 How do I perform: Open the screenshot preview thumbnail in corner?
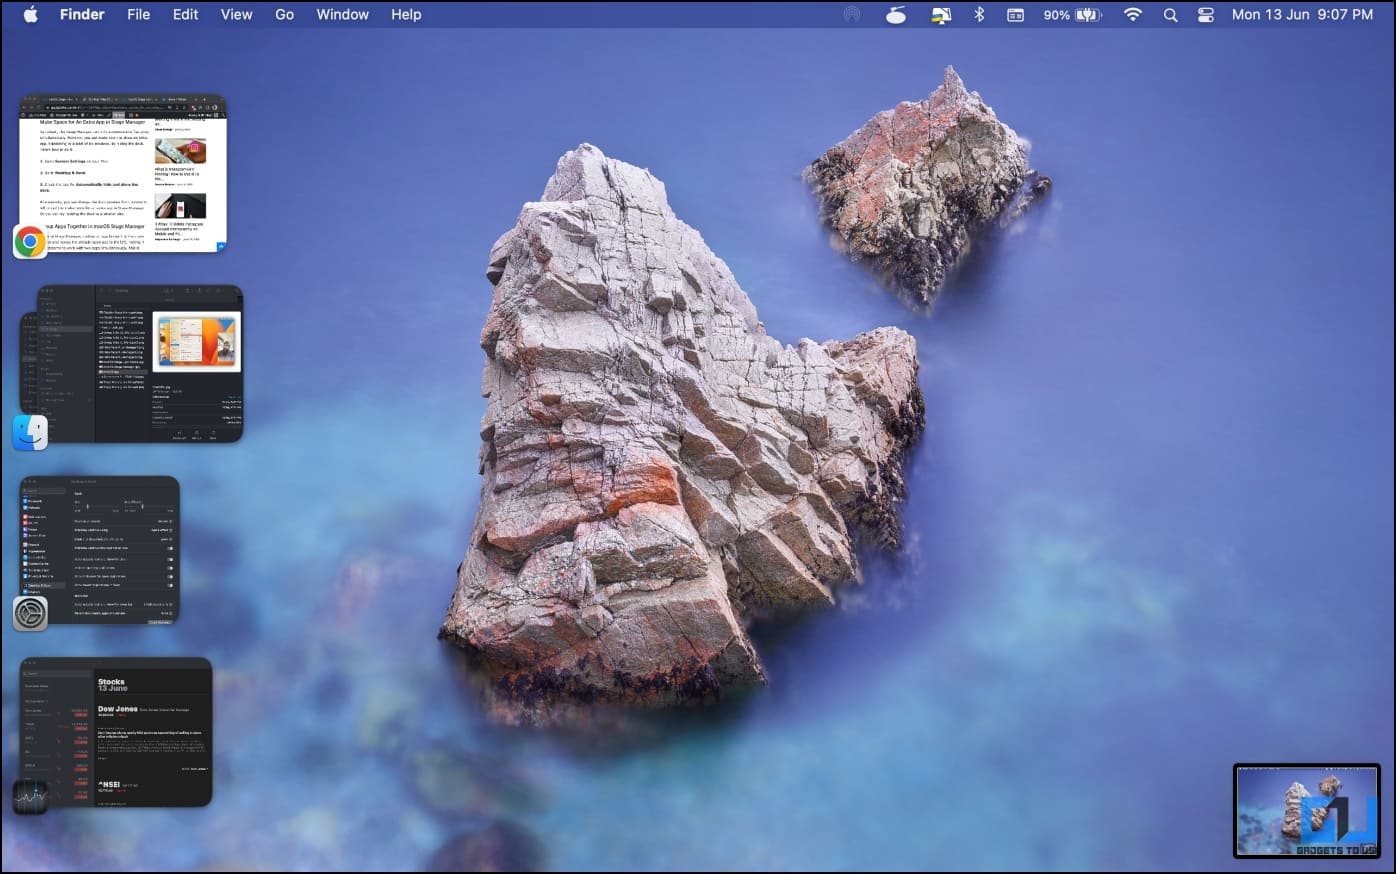click(1306, 811)
